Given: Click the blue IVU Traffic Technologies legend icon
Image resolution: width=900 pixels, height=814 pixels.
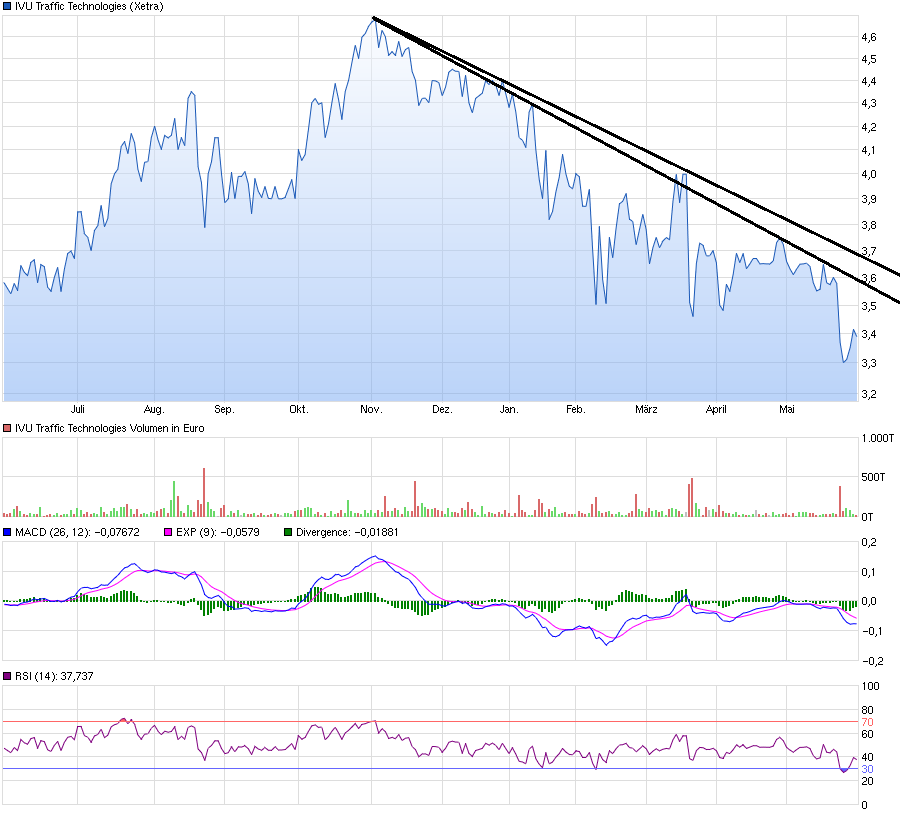Looking at the screenshot, I should click(x=10, y=6).
